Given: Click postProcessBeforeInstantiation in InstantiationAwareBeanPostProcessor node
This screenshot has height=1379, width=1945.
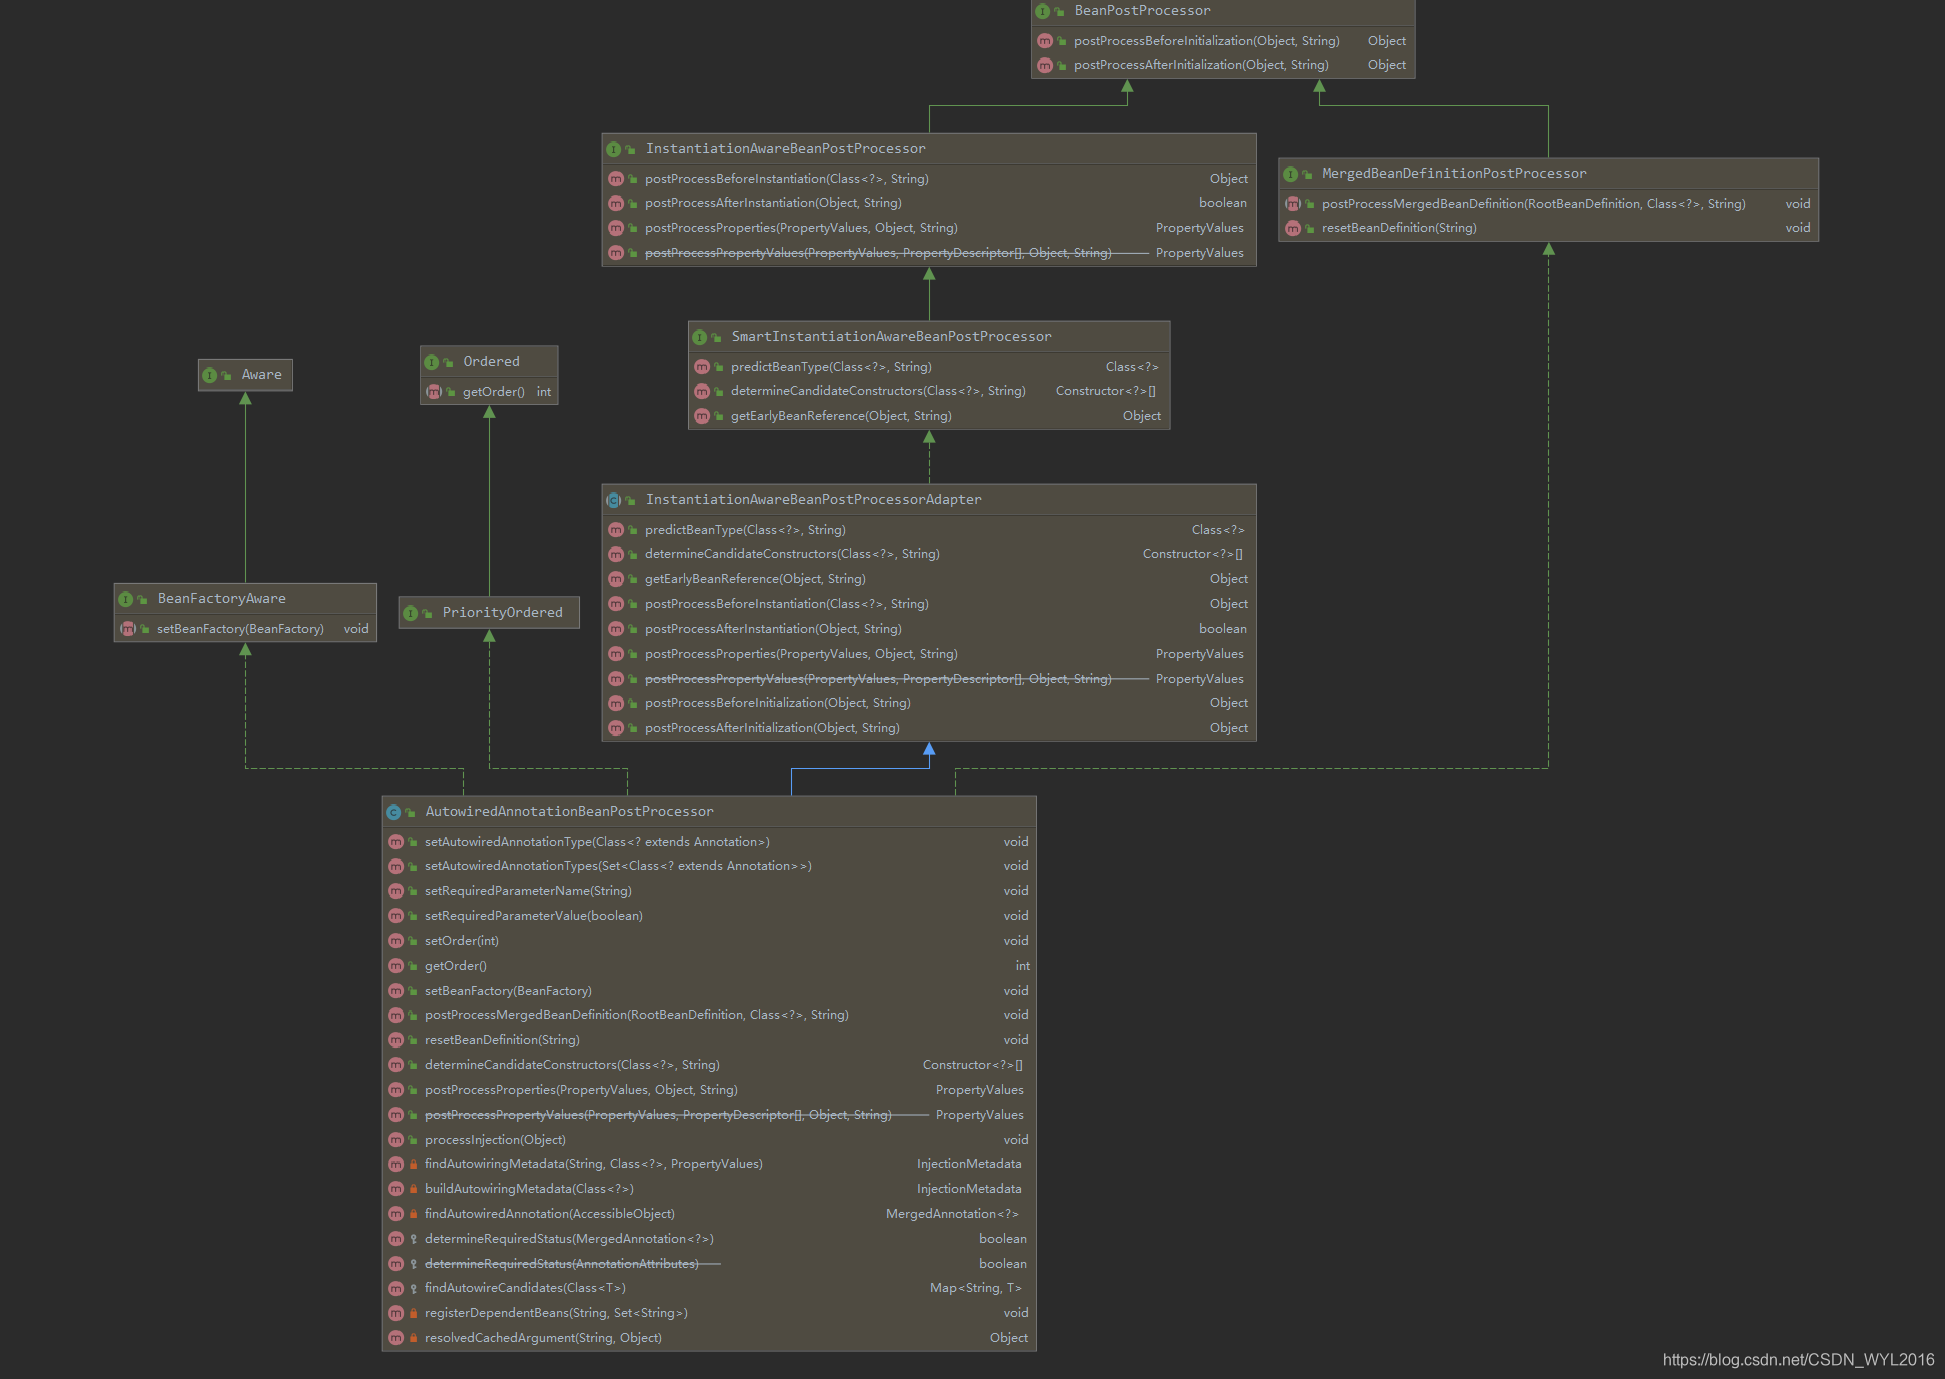Looking at the screenshot, I should pyautogui.click(x=787, y=179).
